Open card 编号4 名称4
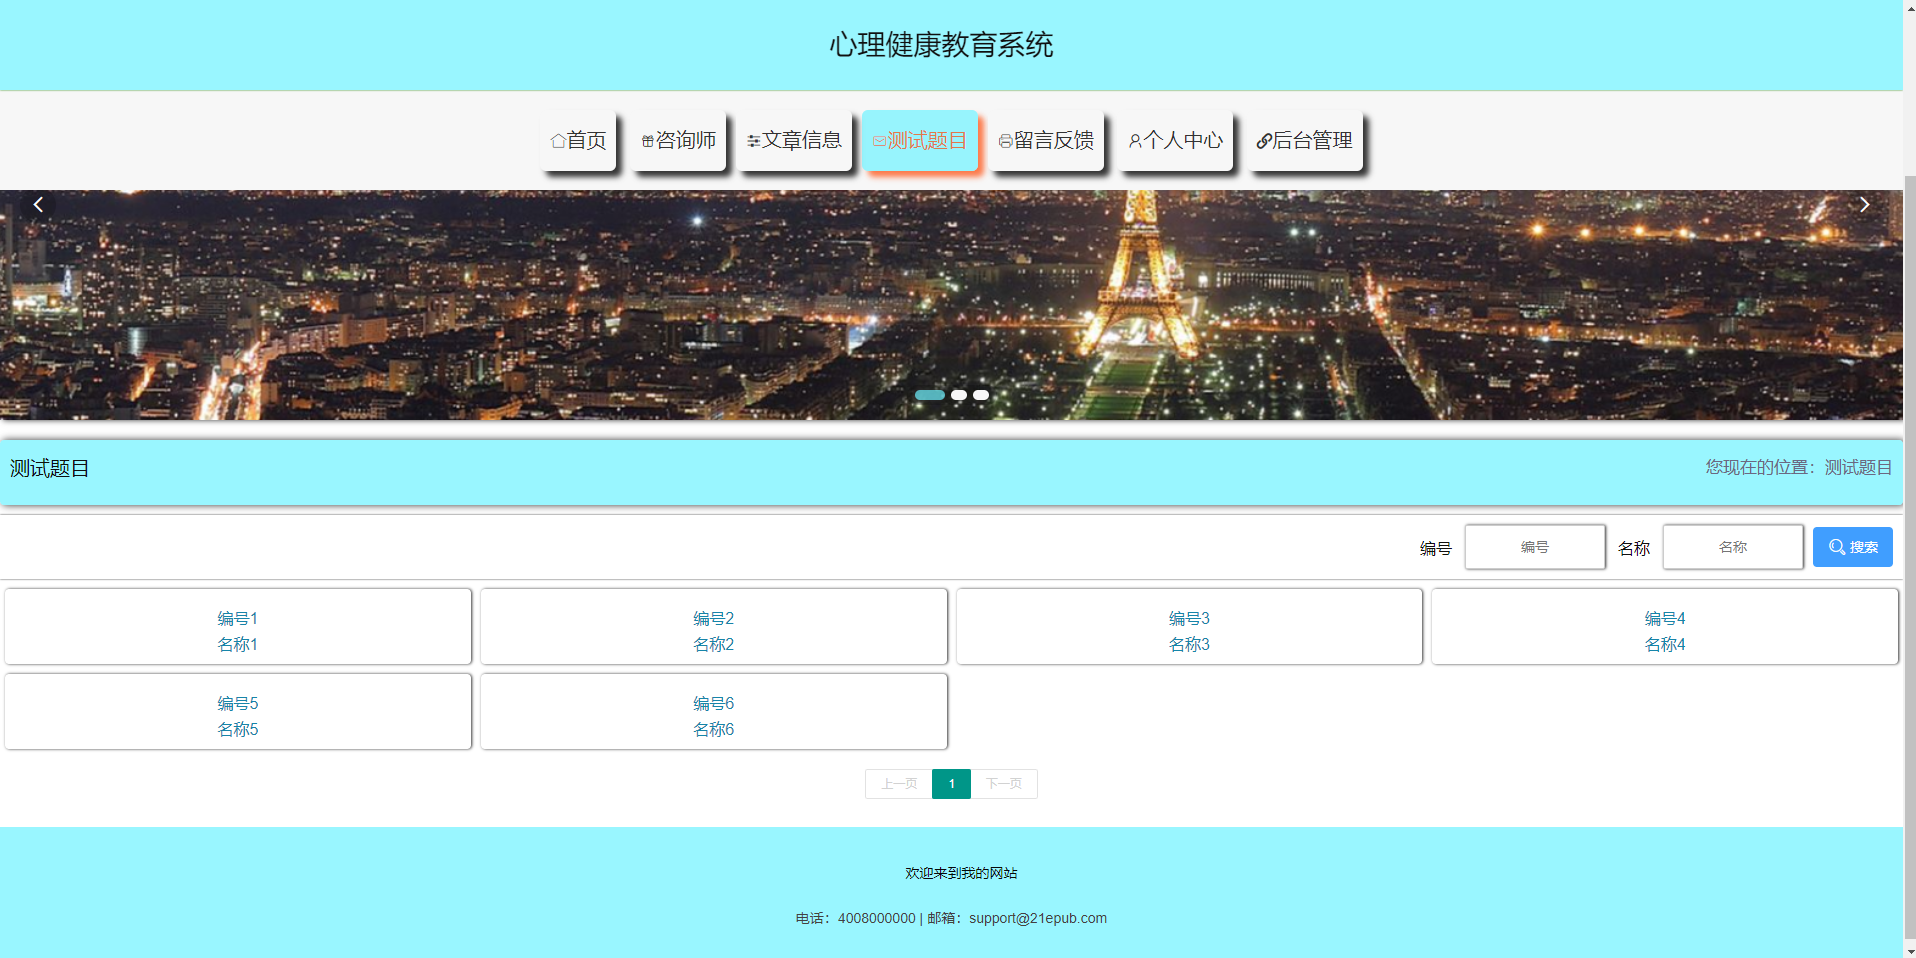Screen dimensions: 1916x958 pos(1665,627)
